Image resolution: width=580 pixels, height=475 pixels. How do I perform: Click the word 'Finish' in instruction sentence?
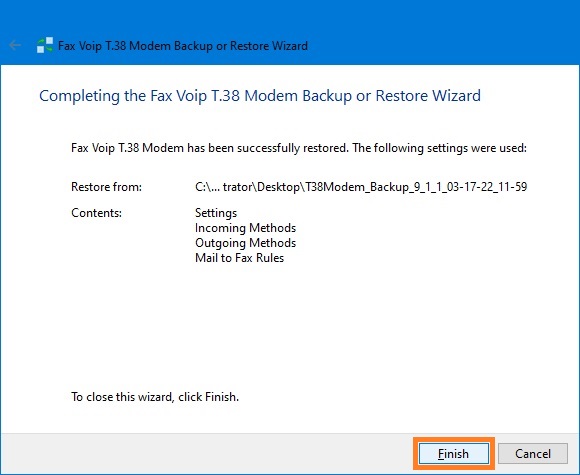coord(221,397)
